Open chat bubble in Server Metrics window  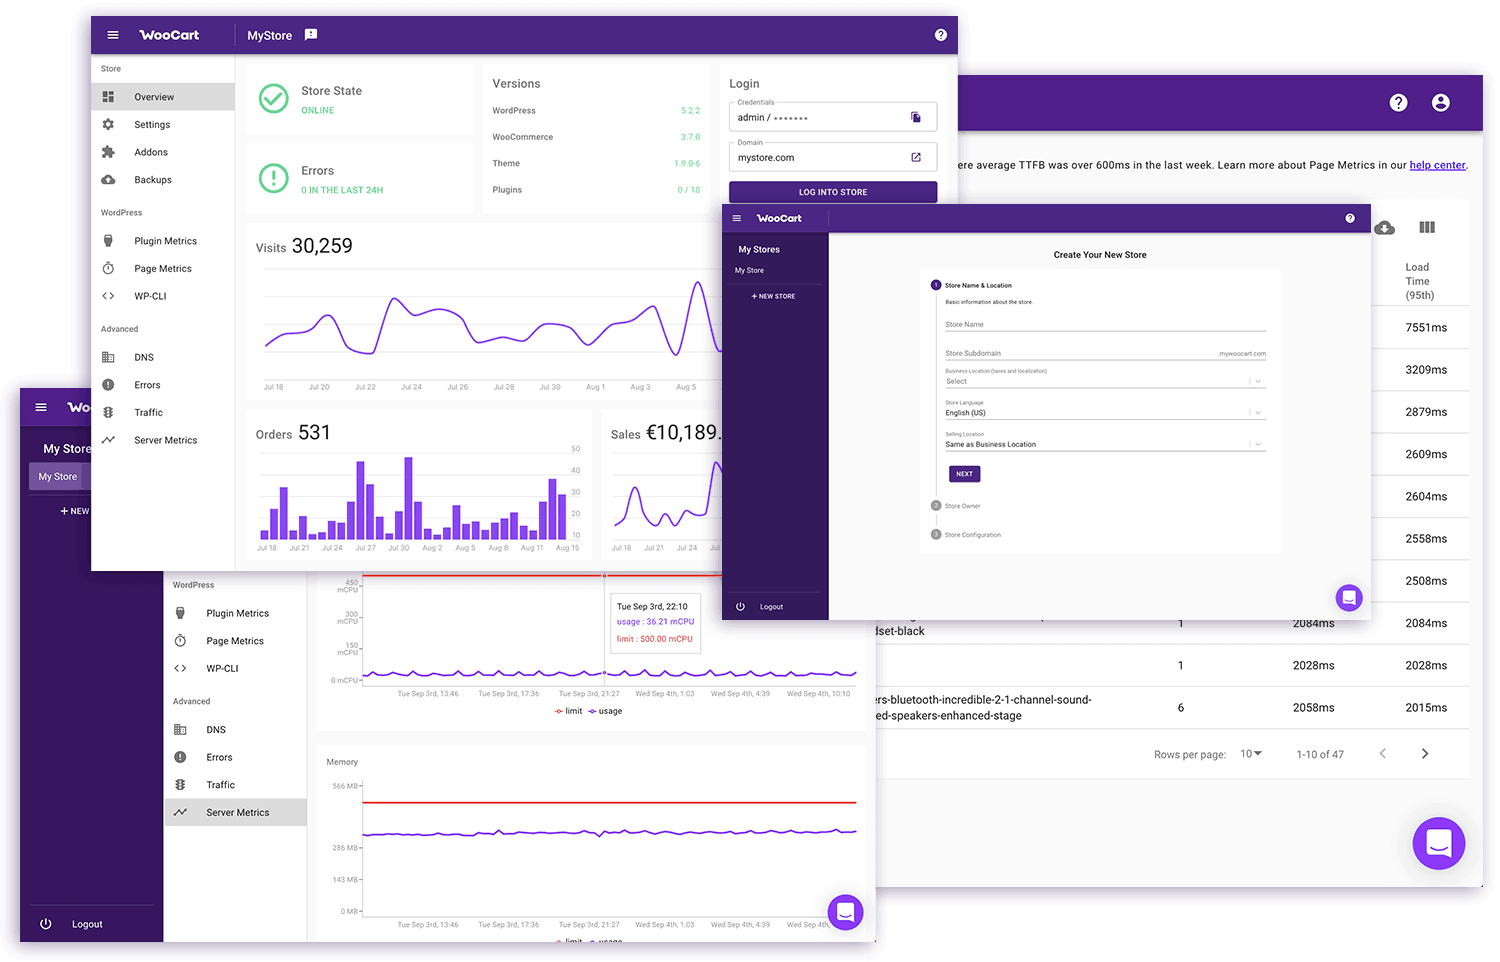click(845, 912)
